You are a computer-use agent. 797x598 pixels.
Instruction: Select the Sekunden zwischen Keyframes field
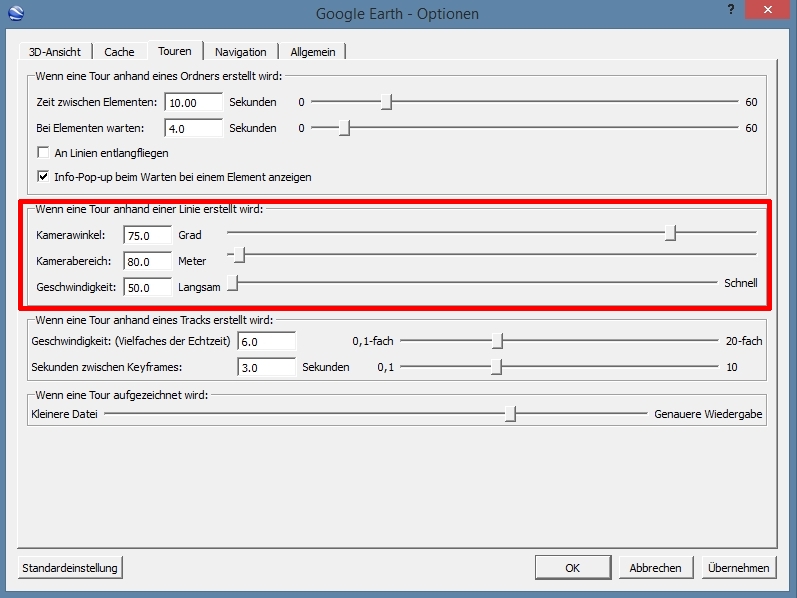tap(267, 367)
